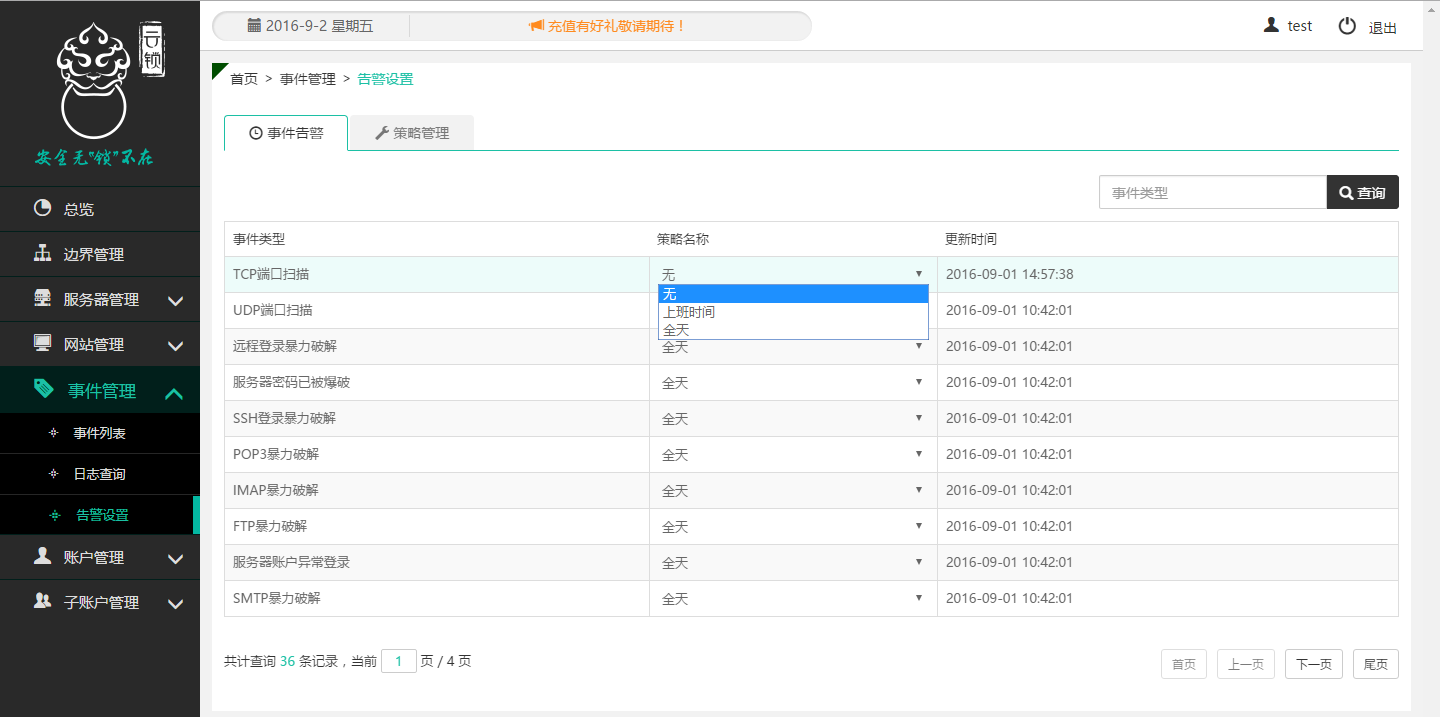Open policy dropdown for POP3暴力破解

pyautogui.click(x=793, y=454)
